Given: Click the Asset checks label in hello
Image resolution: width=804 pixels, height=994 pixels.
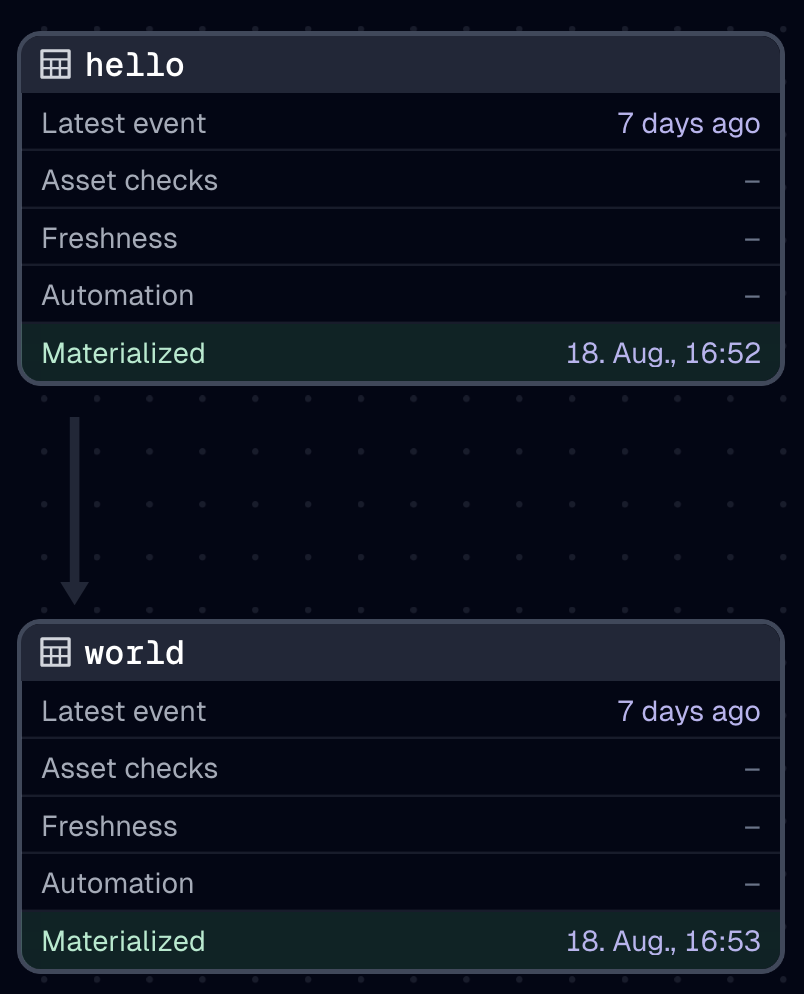Looking at the screenshot, I should click(x=130, y=181).
